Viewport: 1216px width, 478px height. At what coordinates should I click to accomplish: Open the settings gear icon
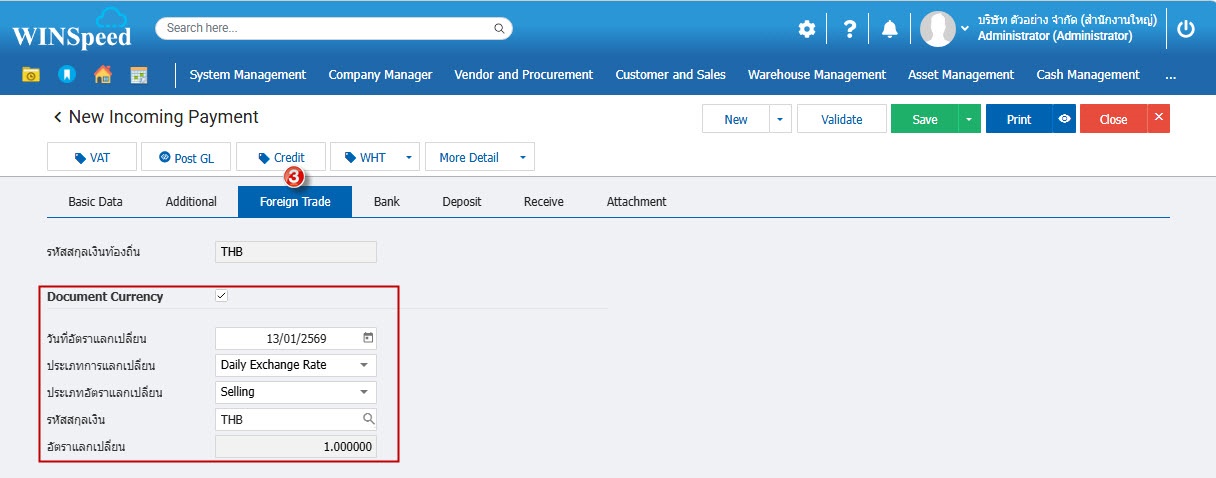pos(806,30)
